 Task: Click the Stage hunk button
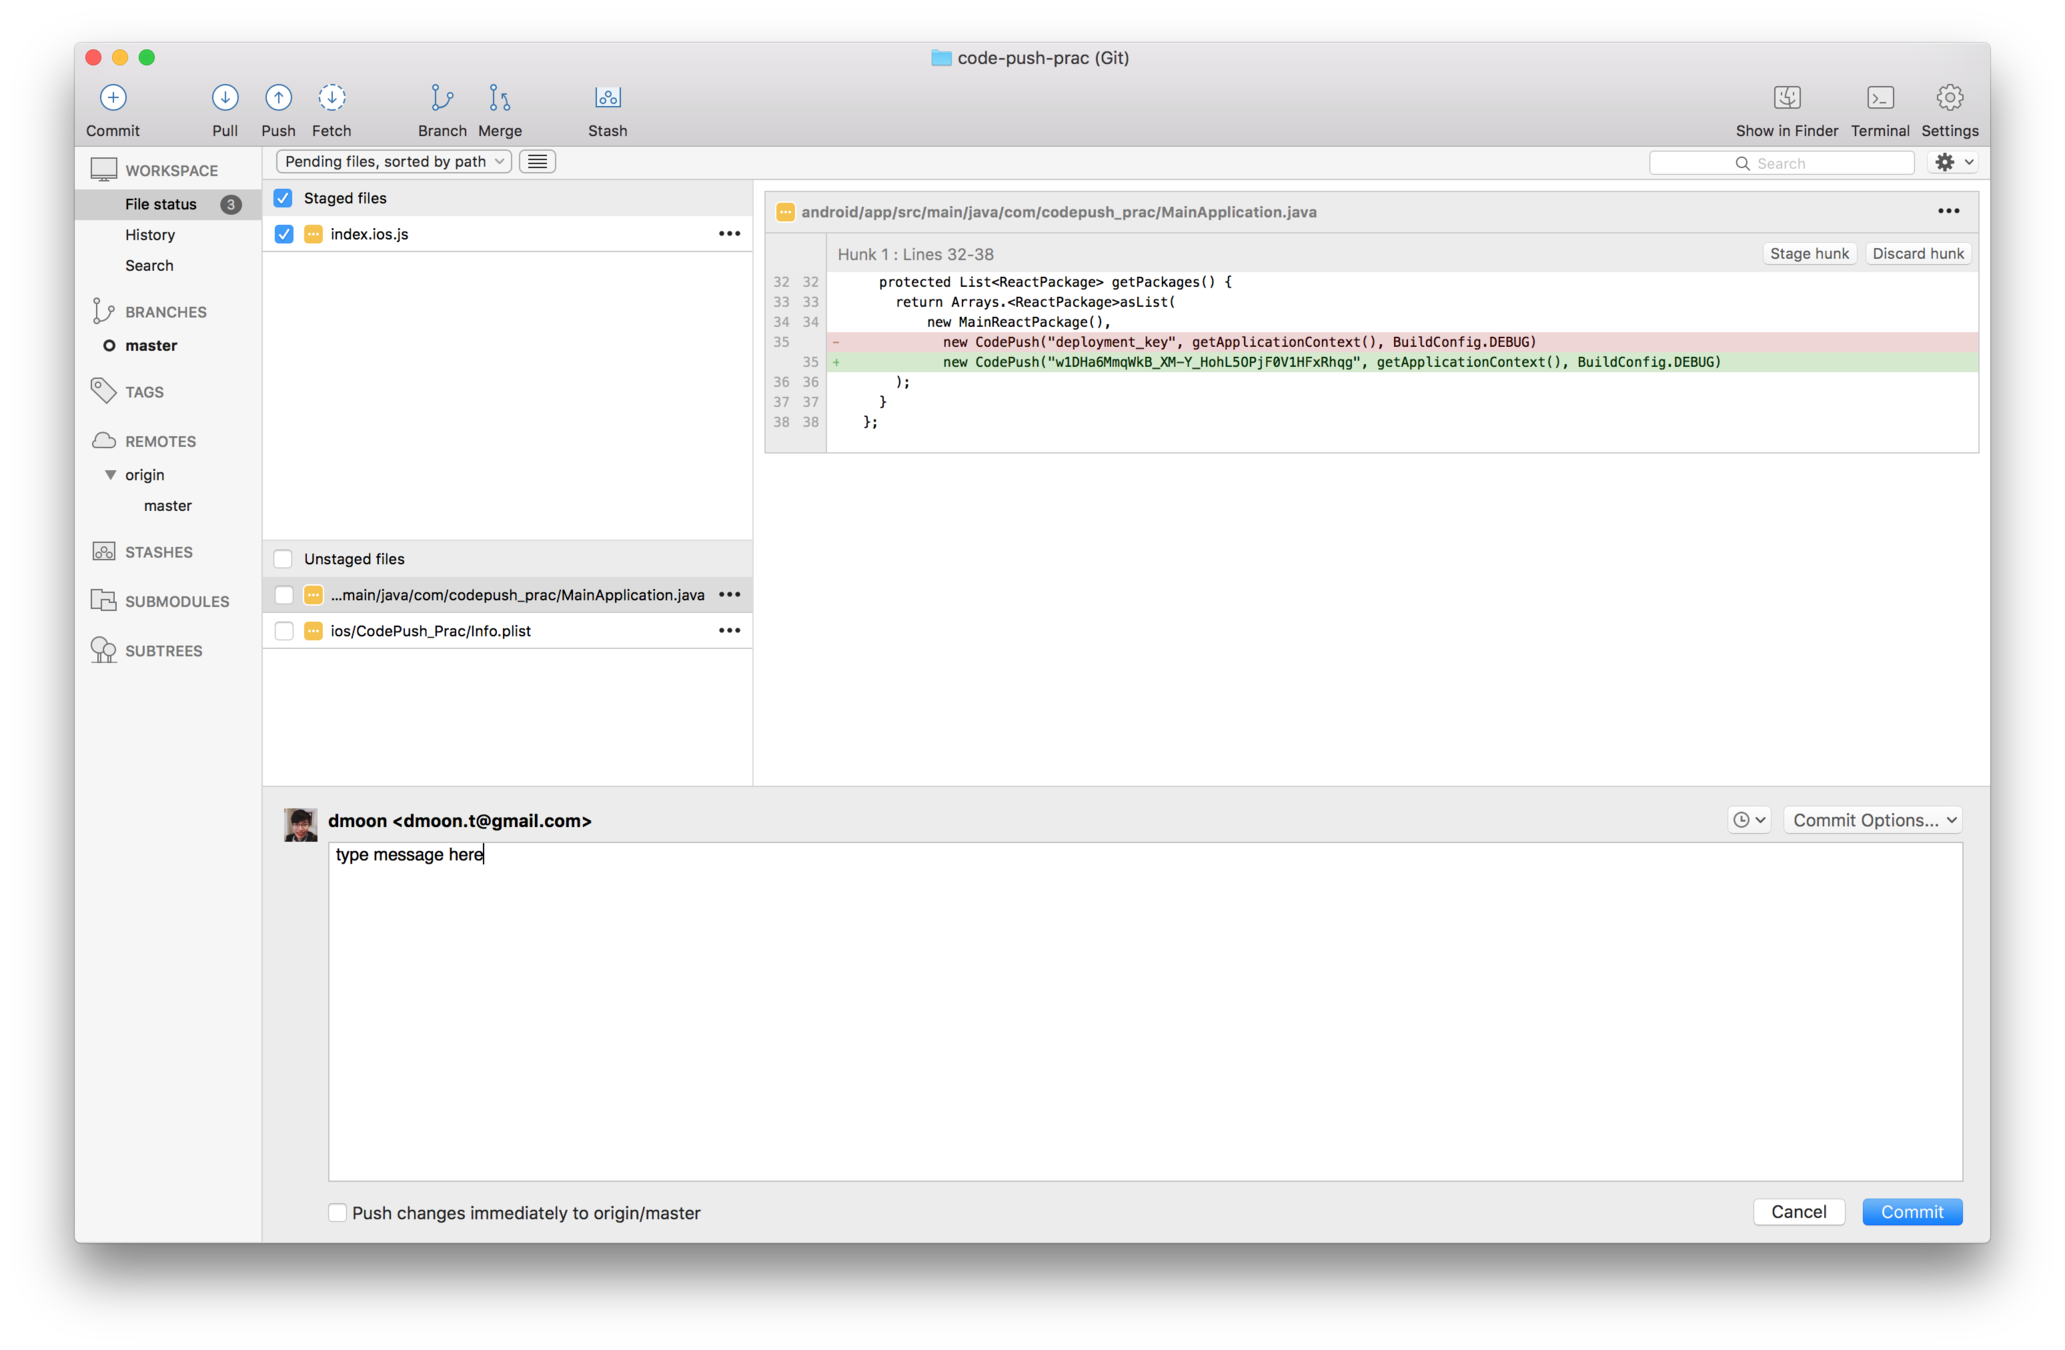click(x=1808, y=254)
